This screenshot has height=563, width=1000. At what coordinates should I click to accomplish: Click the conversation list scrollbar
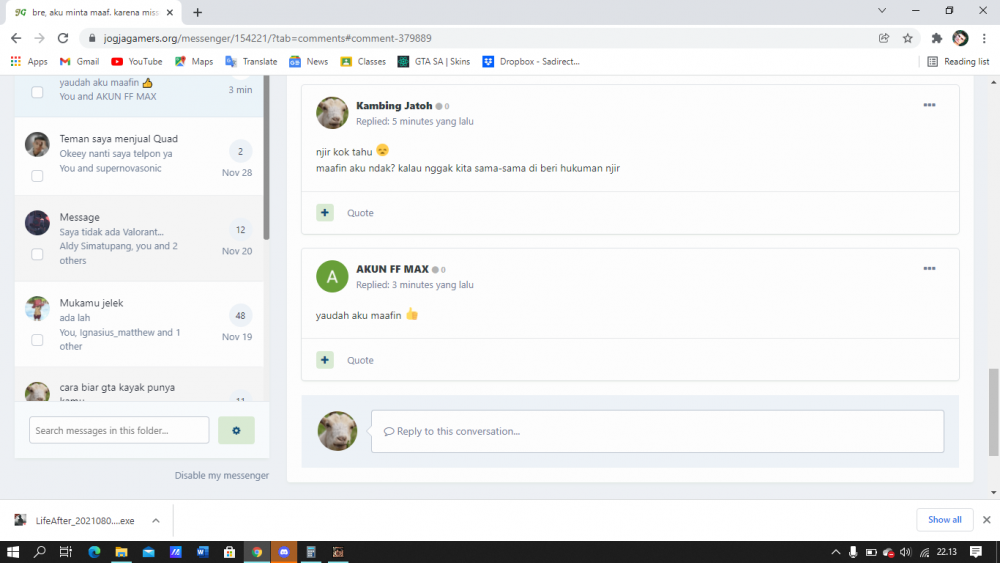266,157
